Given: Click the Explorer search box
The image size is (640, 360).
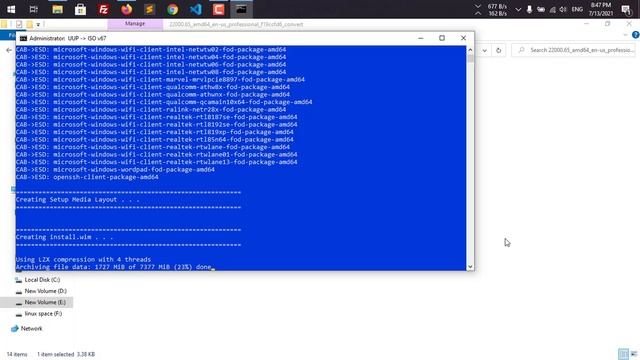Looking at the screenshot, I should pyautogui.click(x=573, y=50).
